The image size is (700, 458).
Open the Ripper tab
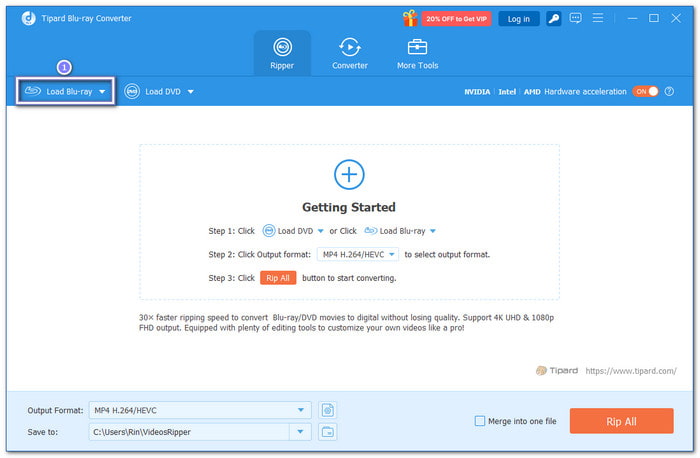(282, 54)
